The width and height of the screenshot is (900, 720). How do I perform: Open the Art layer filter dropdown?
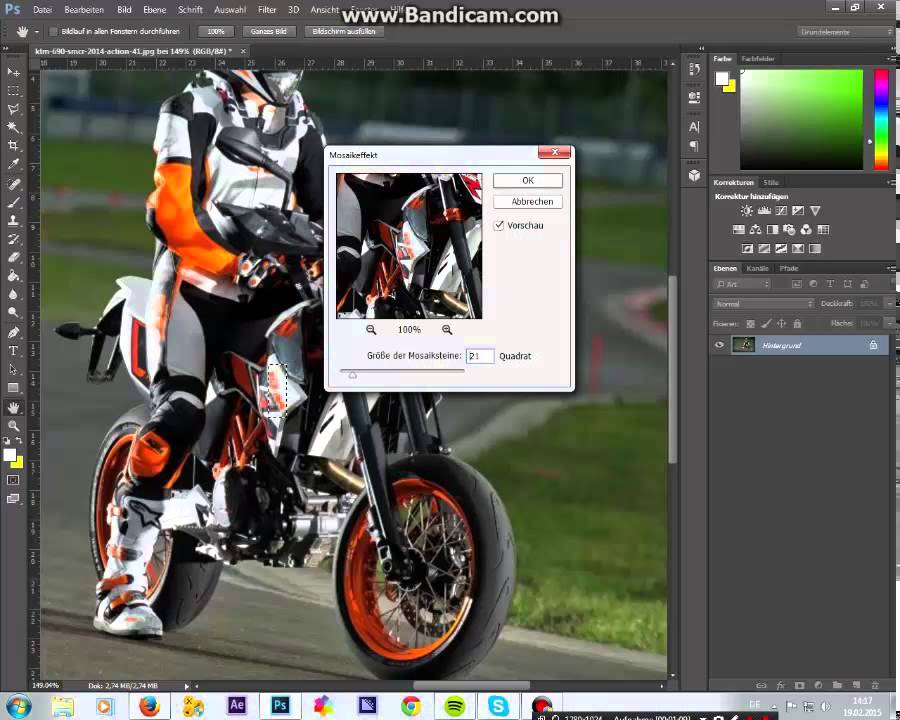click(x=743, y=284)
